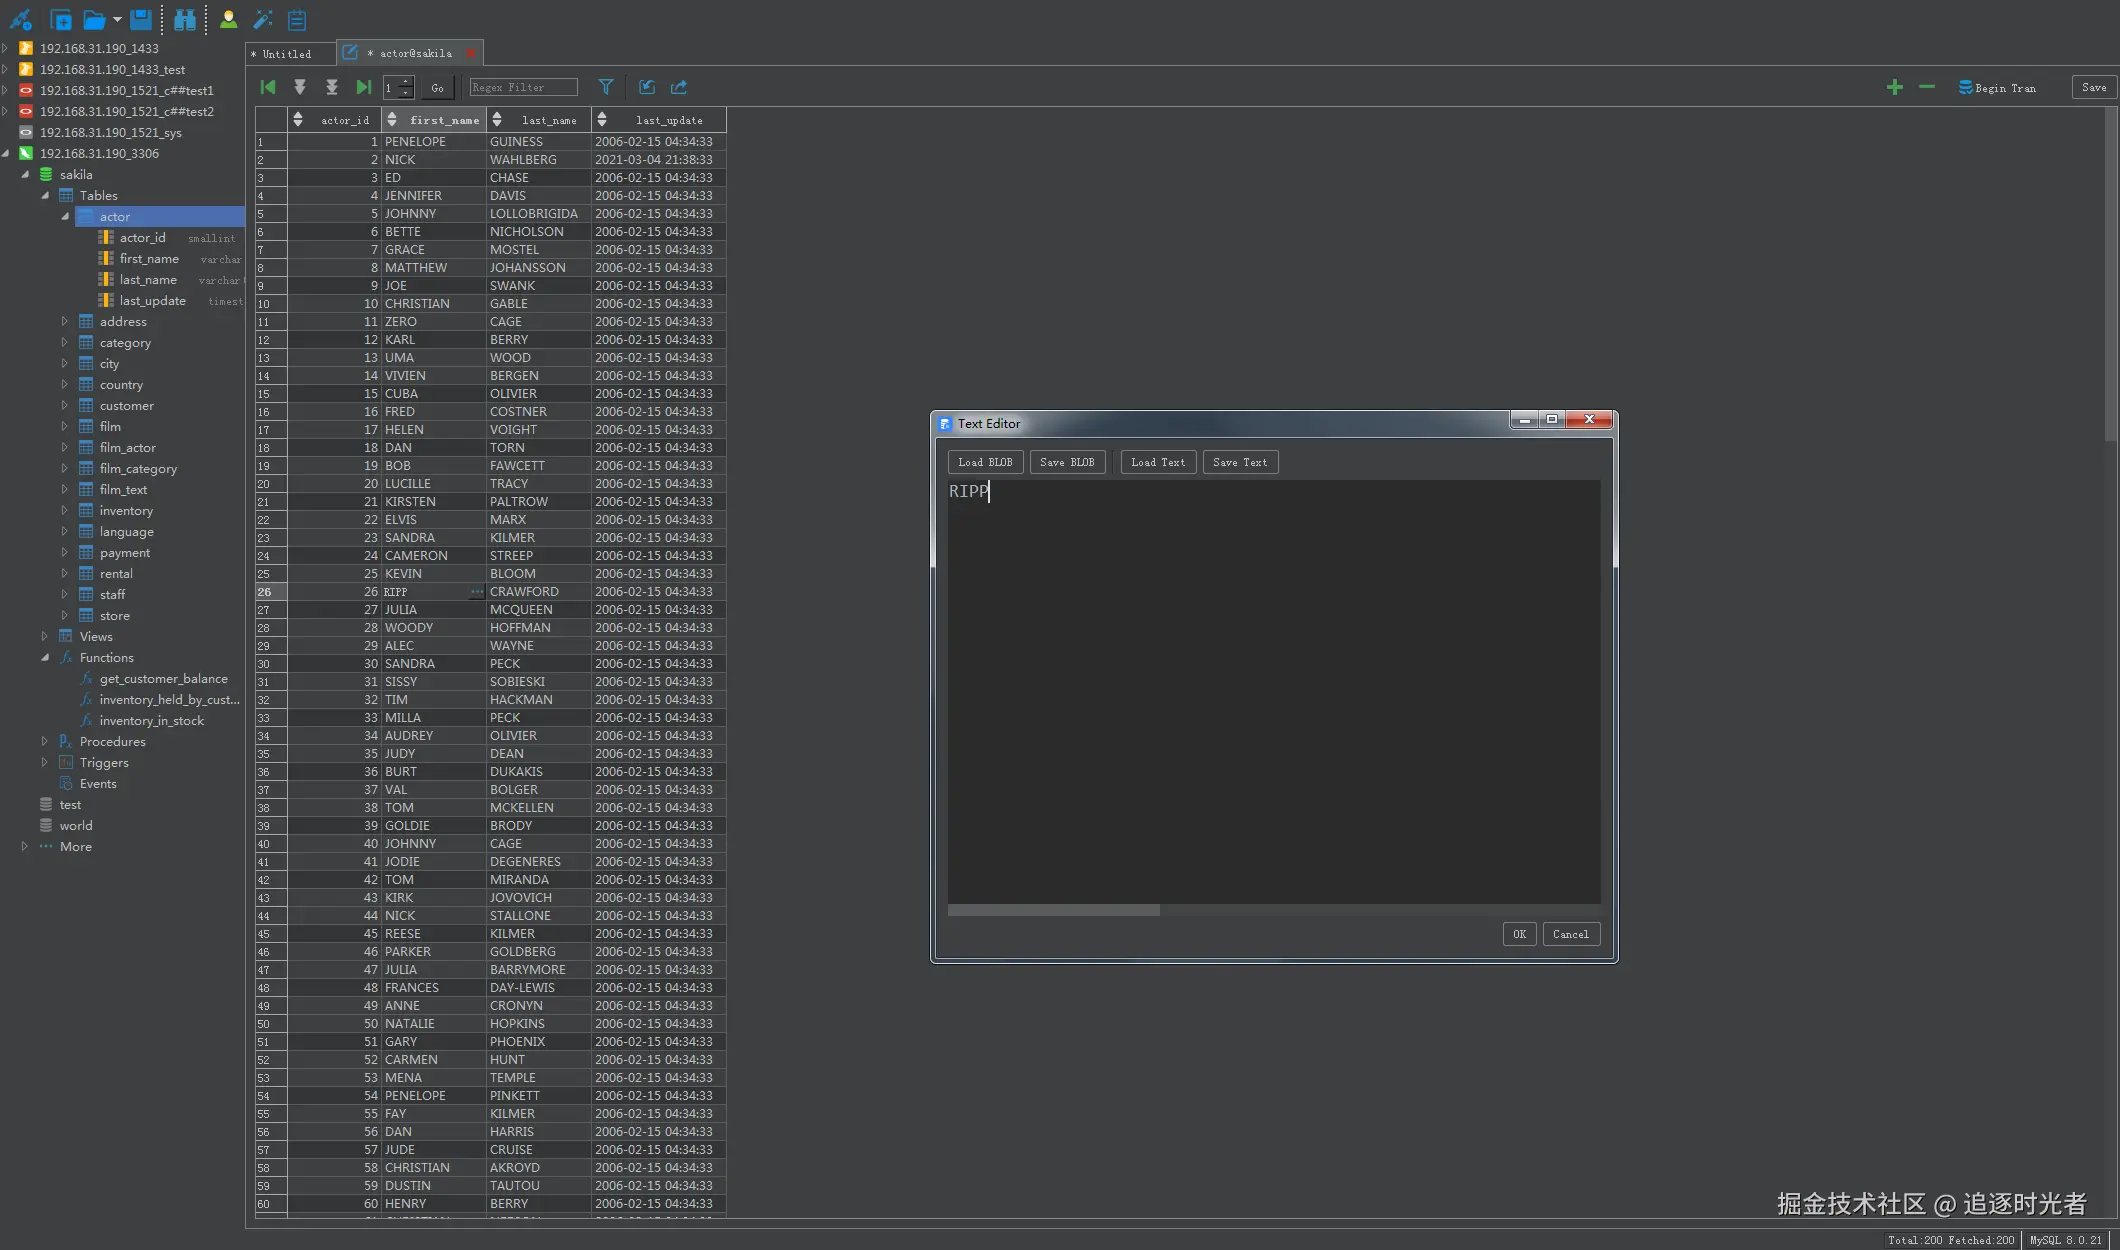2120x1250 pixels.
Task: Click the export data share icon
Action: [679, 88]
